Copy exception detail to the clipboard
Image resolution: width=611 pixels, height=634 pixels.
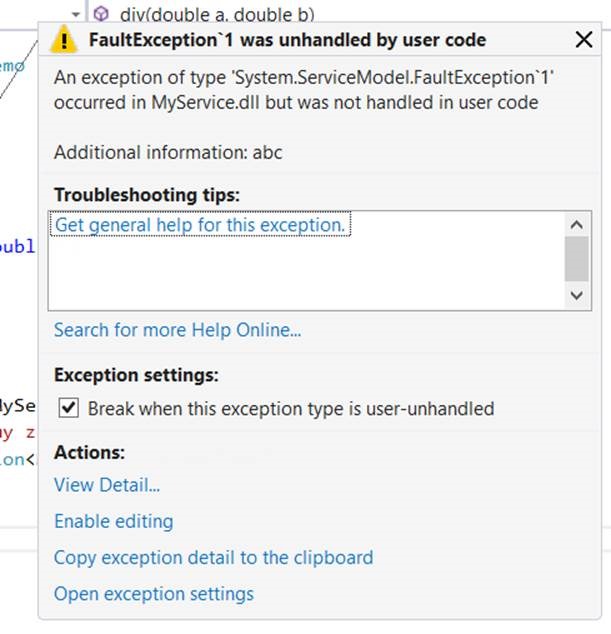(x=213, y=558)
